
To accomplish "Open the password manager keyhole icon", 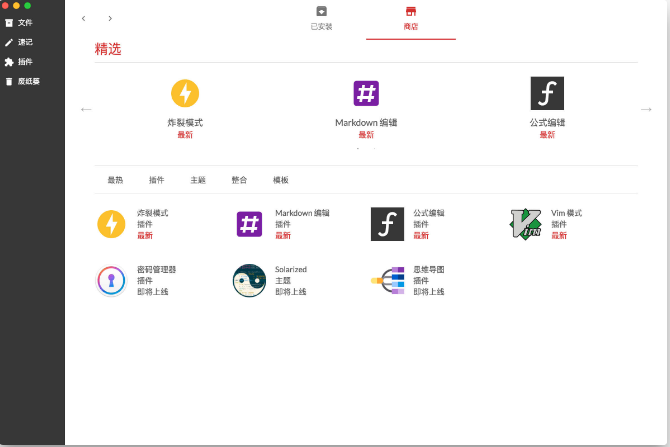I will pos(111,280).
